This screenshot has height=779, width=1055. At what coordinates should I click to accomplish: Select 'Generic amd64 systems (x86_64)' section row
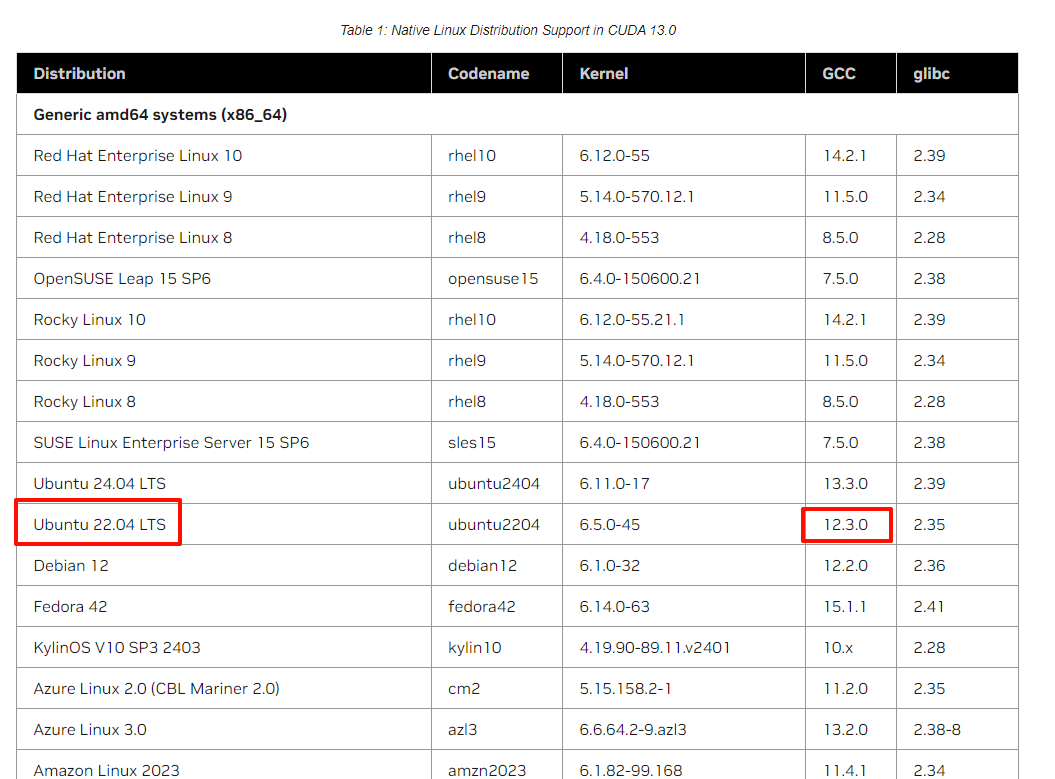coord(517,114)
